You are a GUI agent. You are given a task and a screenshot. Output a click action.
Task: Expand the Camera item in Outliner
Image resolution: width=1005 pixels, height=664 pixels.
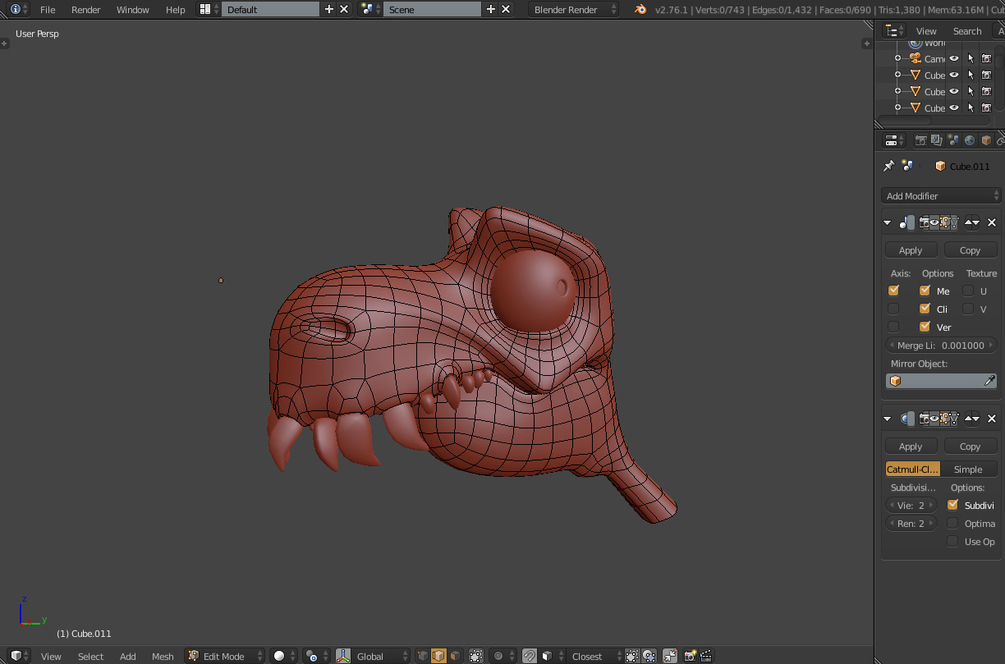898,58
